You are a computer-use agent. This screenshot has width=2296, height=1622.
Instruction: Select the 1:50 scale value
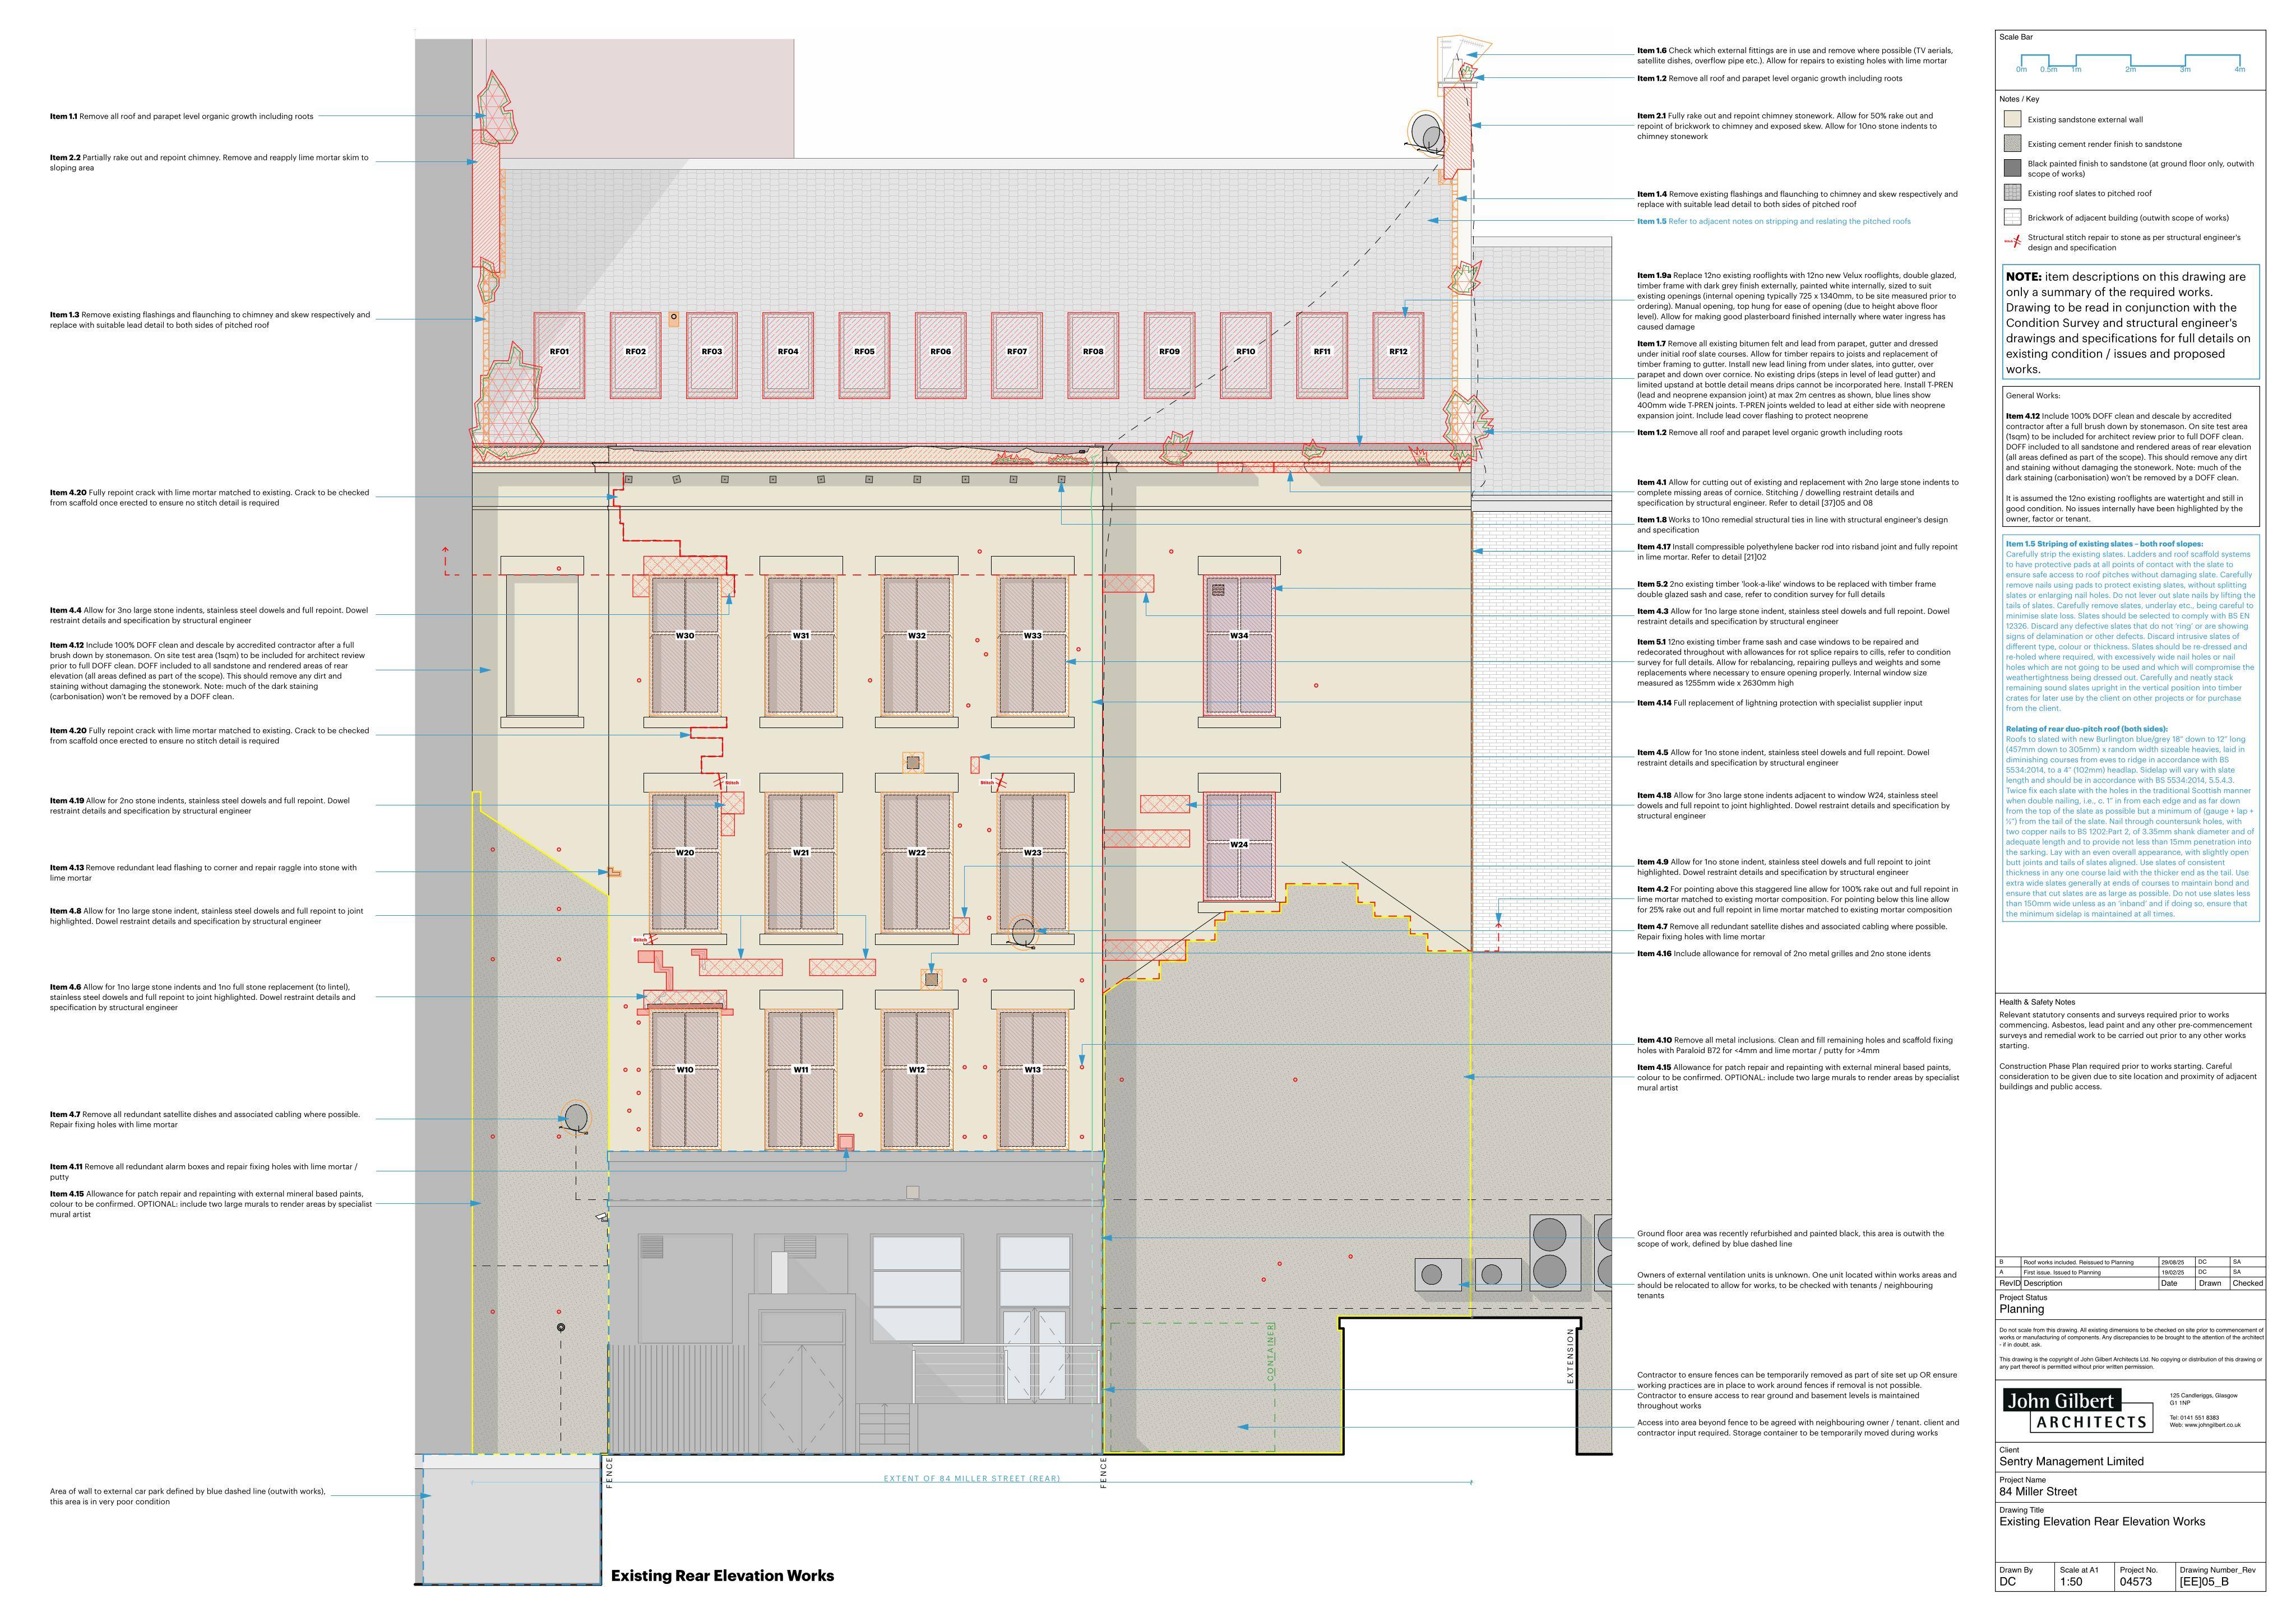coord(2070,1582)
